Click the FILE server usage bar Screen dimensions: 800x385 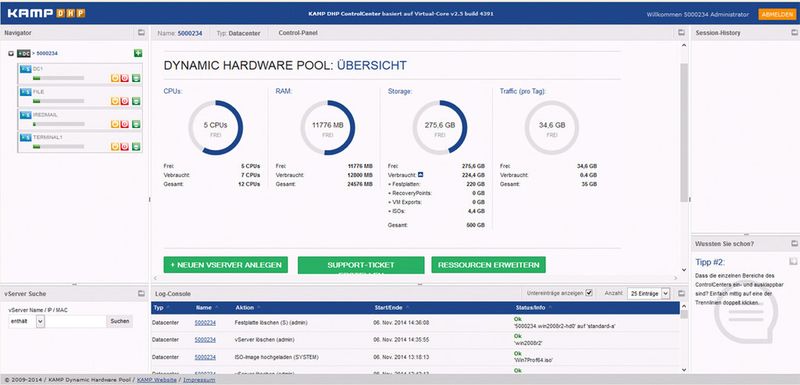(58, 101)
